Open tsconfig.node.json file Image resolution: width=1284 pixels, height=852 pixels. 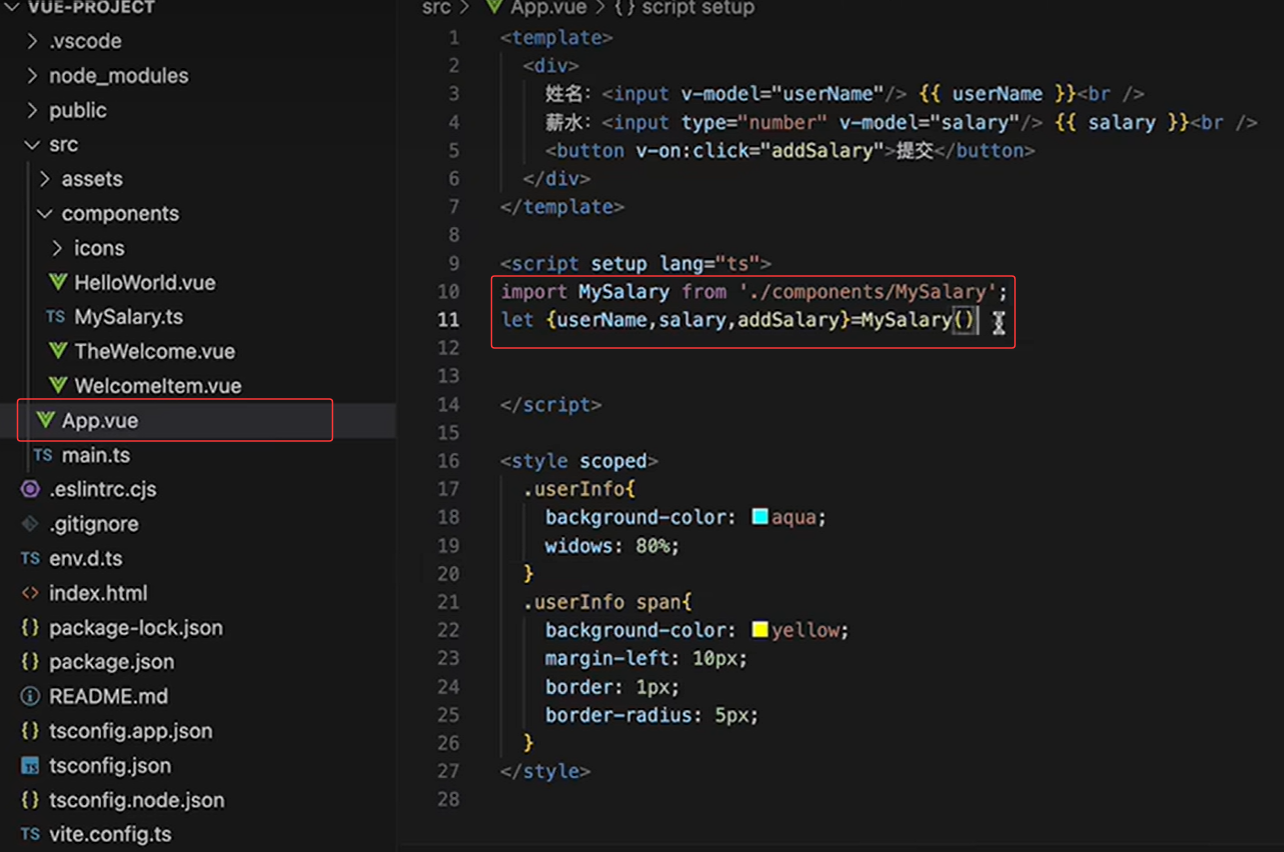(x=137, y=800)
